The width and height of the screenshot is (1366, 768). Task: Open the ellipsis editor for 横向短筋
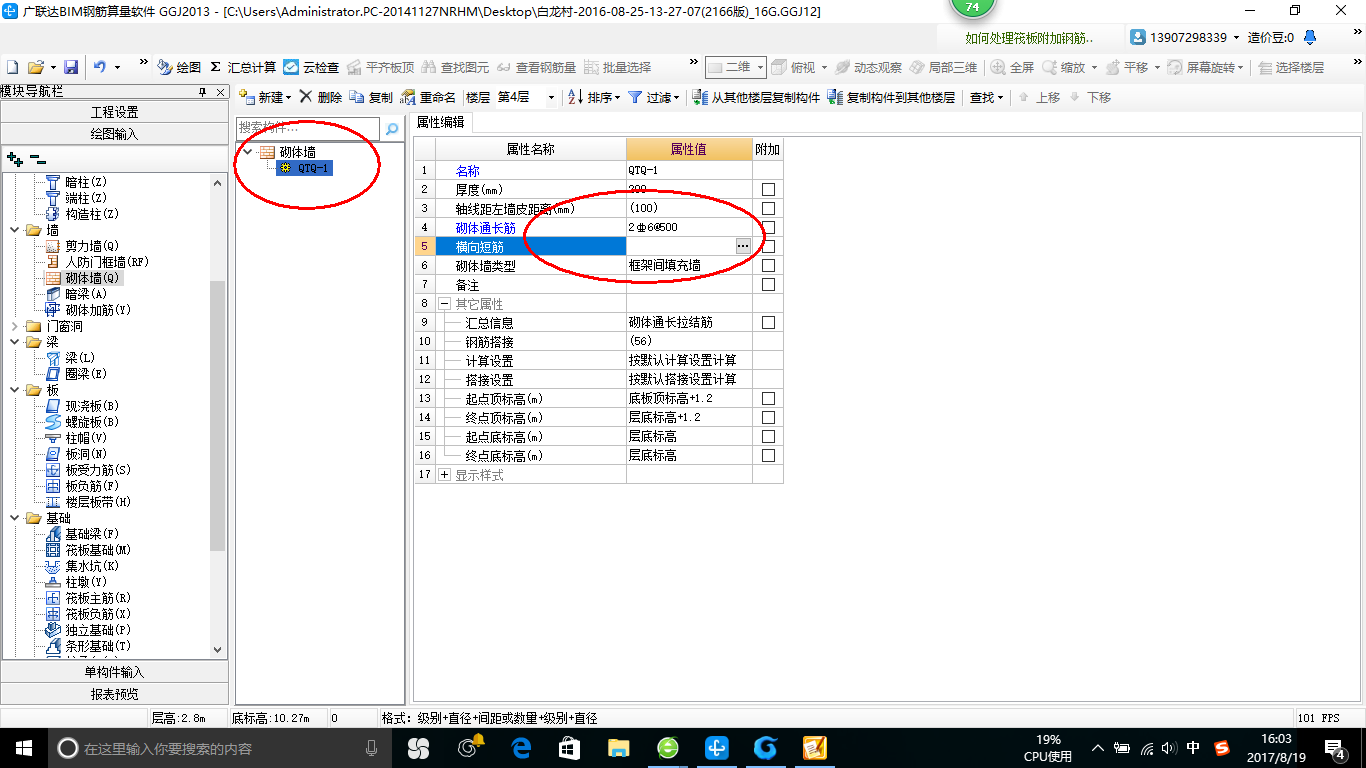click(743, 246)
